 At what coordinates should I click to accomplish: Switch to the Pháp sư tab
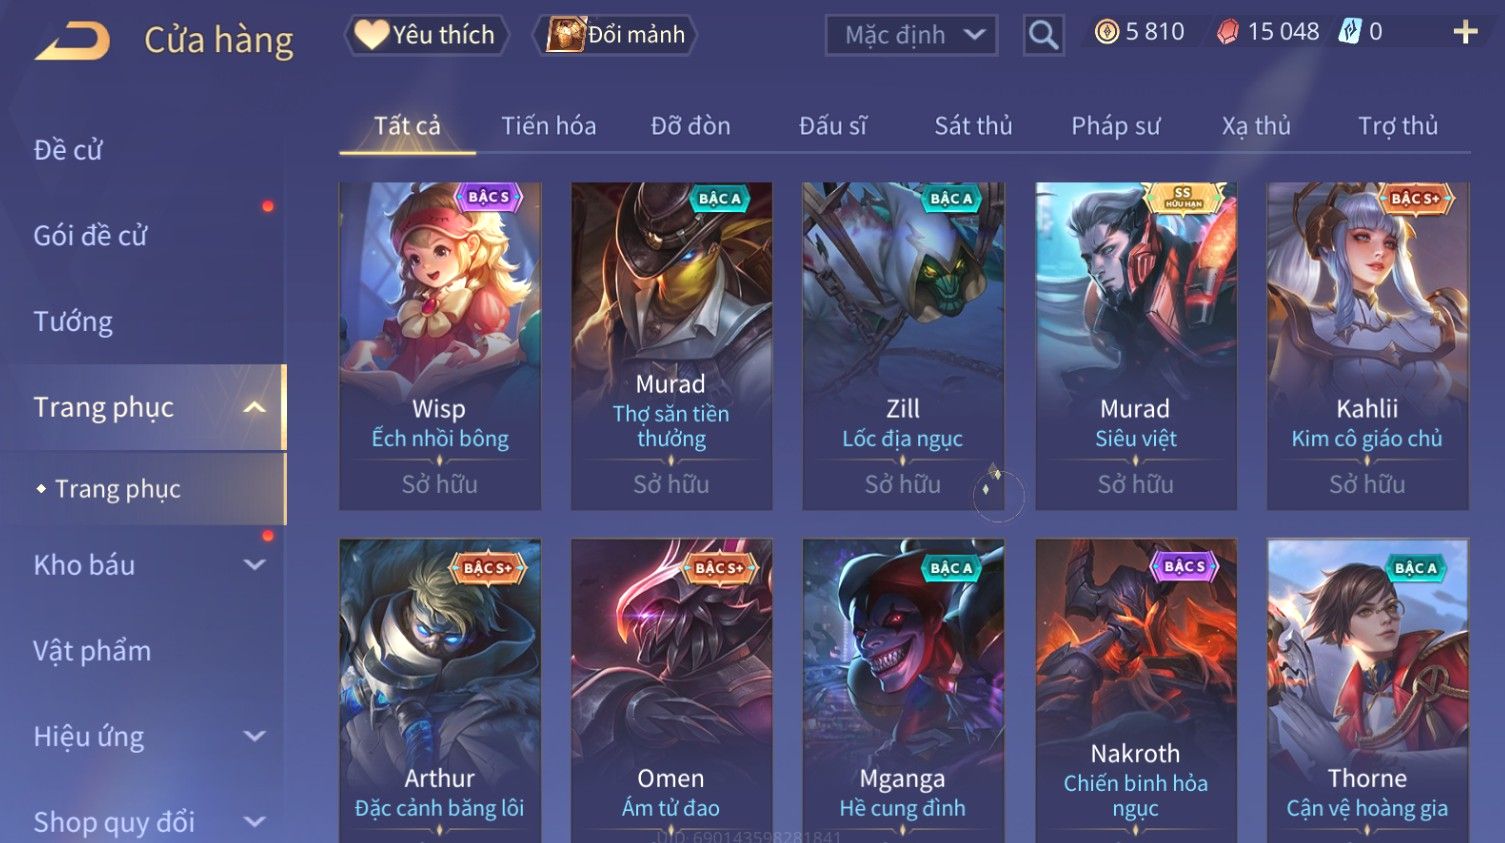1115,126
